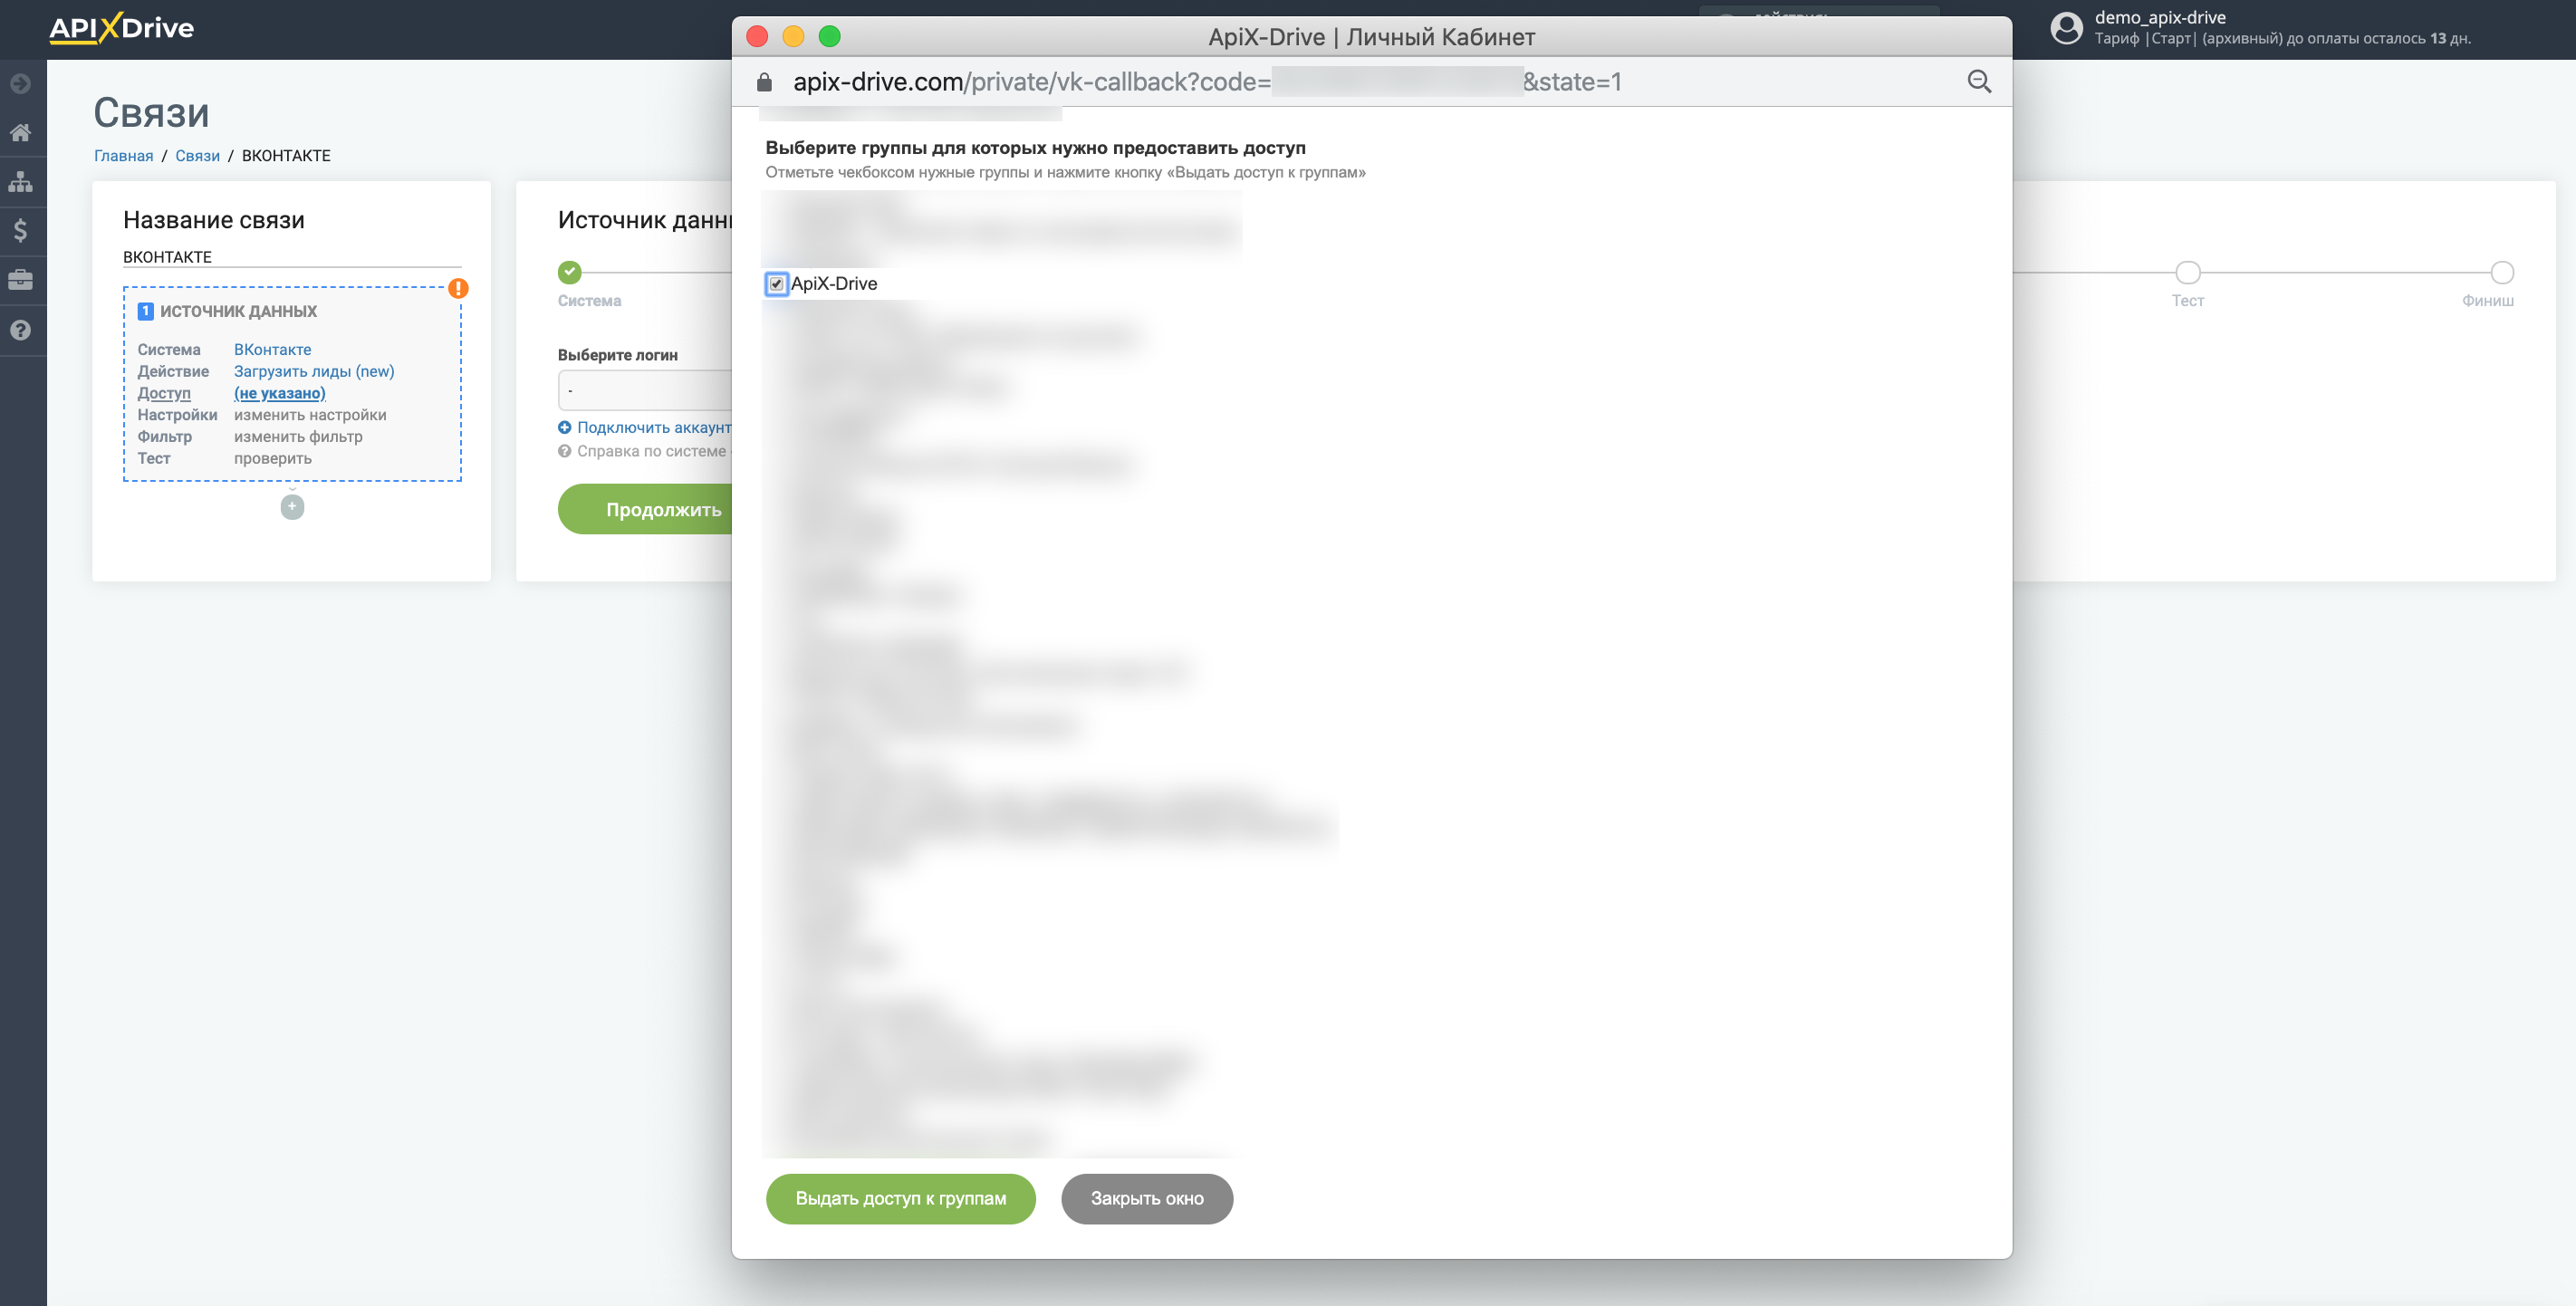This screenshot has width=2576, height=1306.
Task: Add a block with the plus circle
Action: [292, 507]
